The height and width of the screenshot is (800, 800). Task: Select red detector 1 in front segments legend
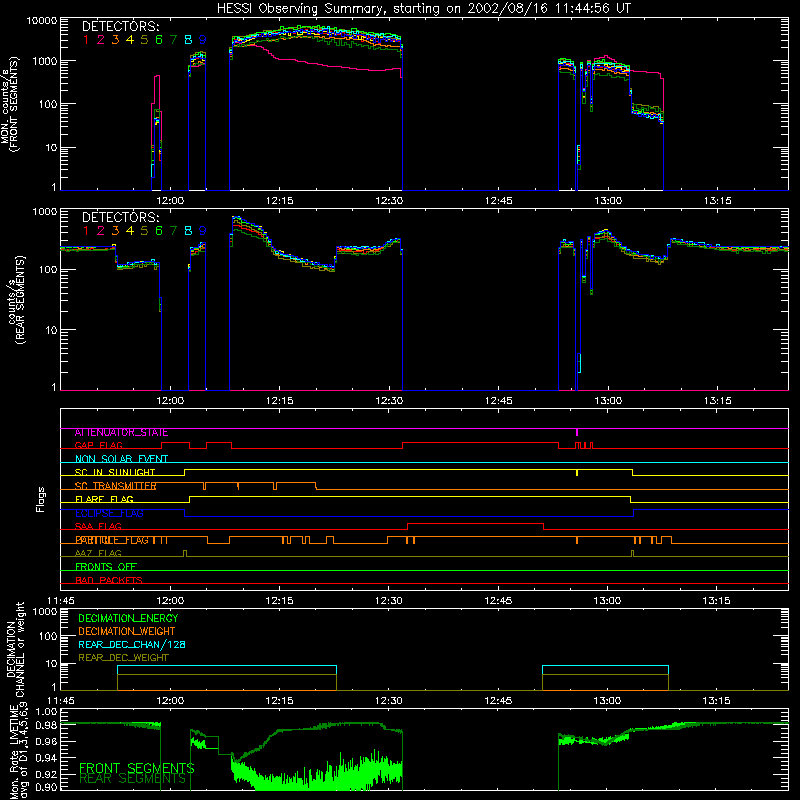tap(86, 39)
